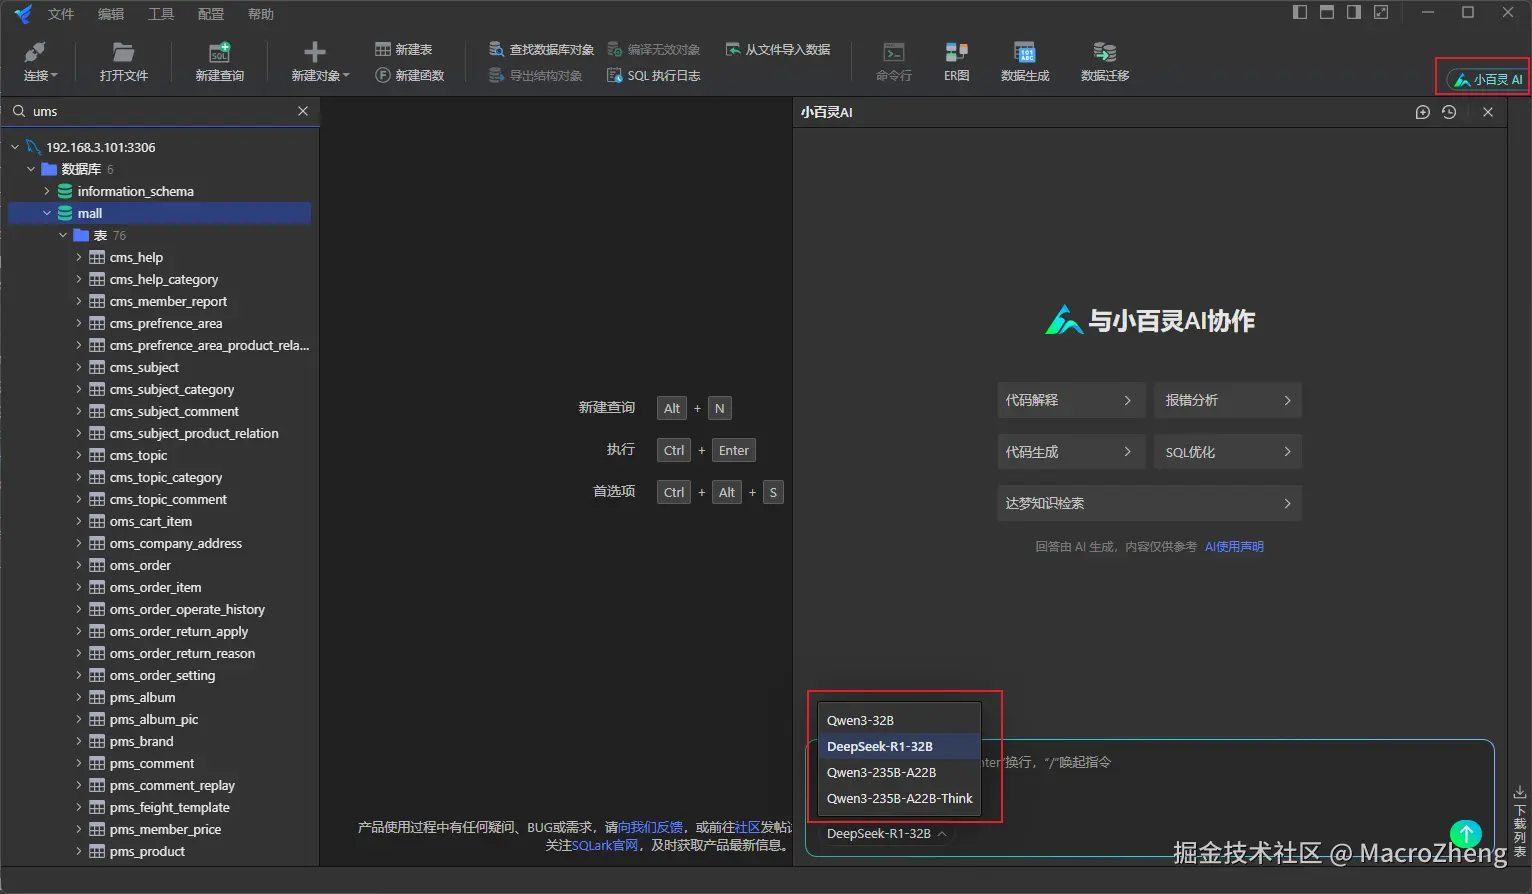Click the 代码生成 quick action

pos(1071,452)
